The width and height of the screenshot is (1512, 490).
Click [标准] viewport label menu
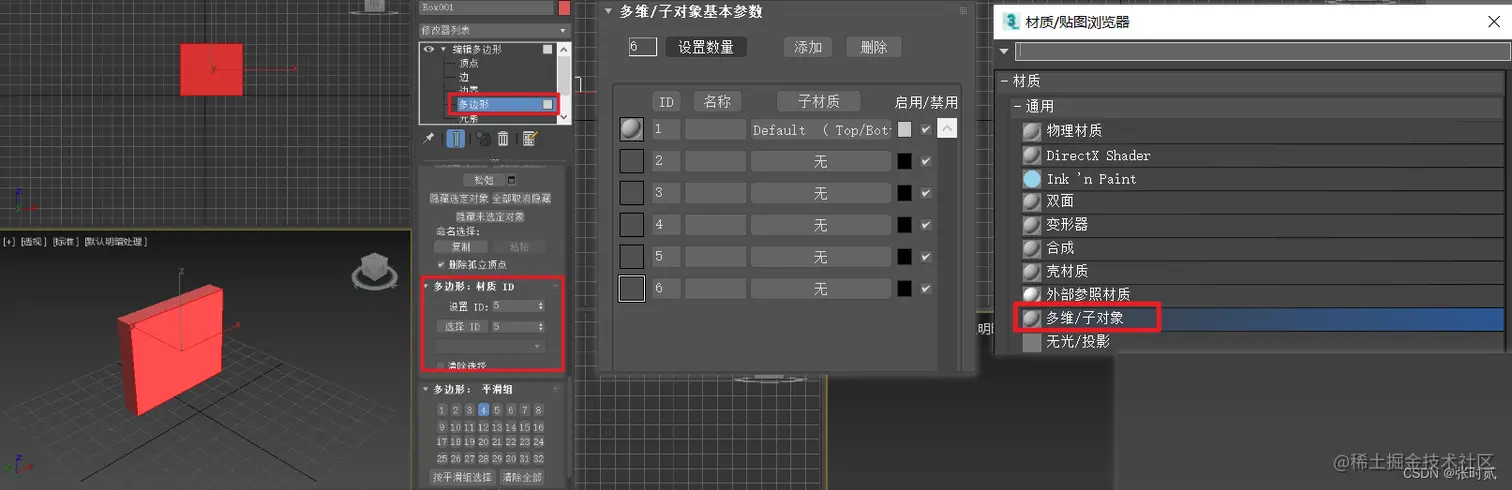pos(65,241)
